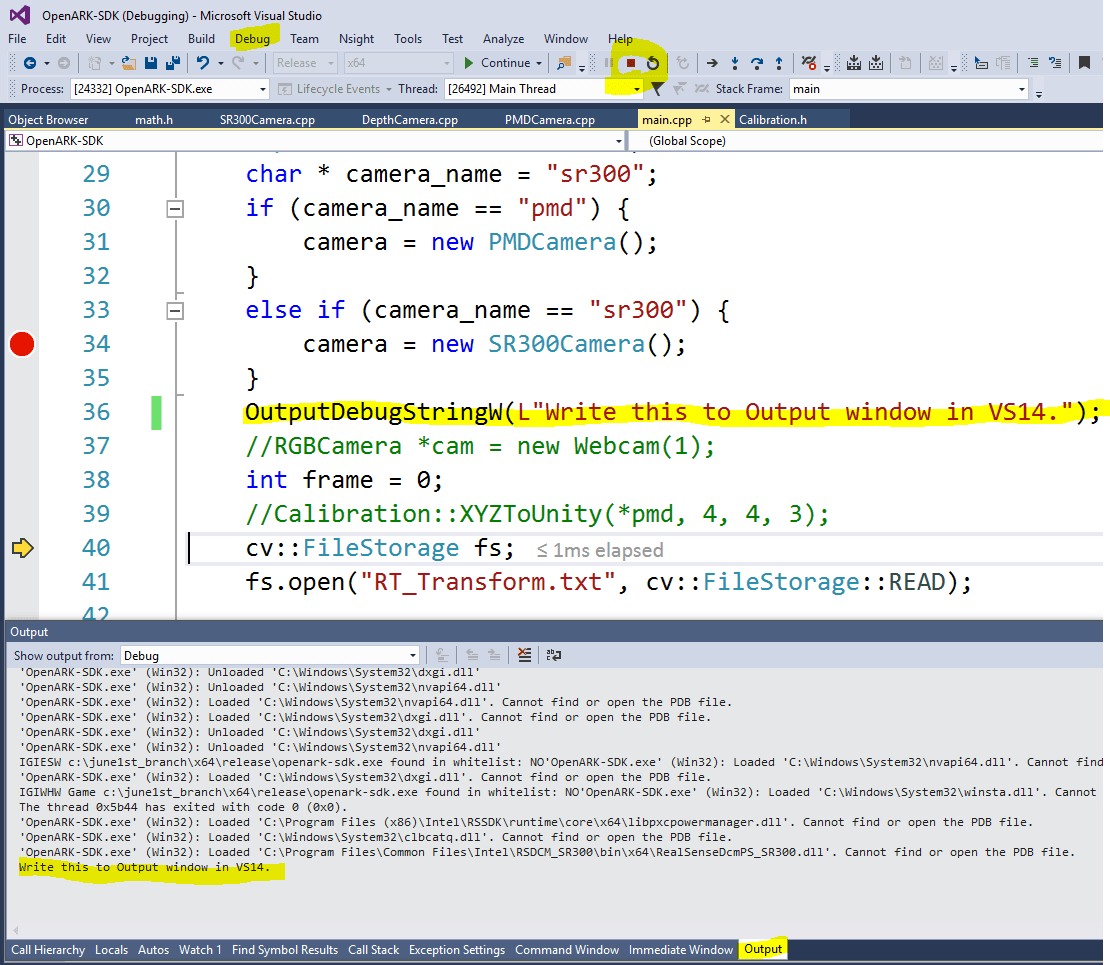This screenshot has width=1110, height=965.
Task: Expand the navigate-backward history dropdown arrow
Action: (x=47, y=63)
